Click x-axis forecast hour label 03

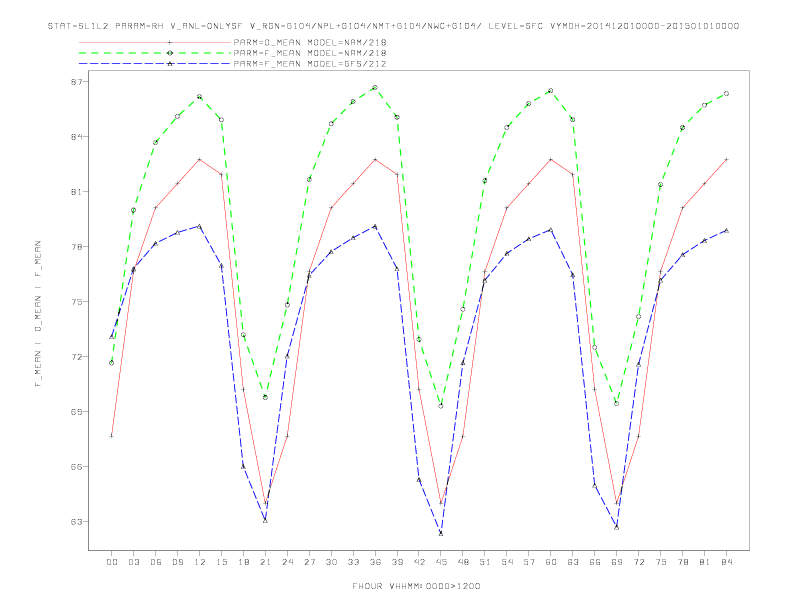[133, 562]
